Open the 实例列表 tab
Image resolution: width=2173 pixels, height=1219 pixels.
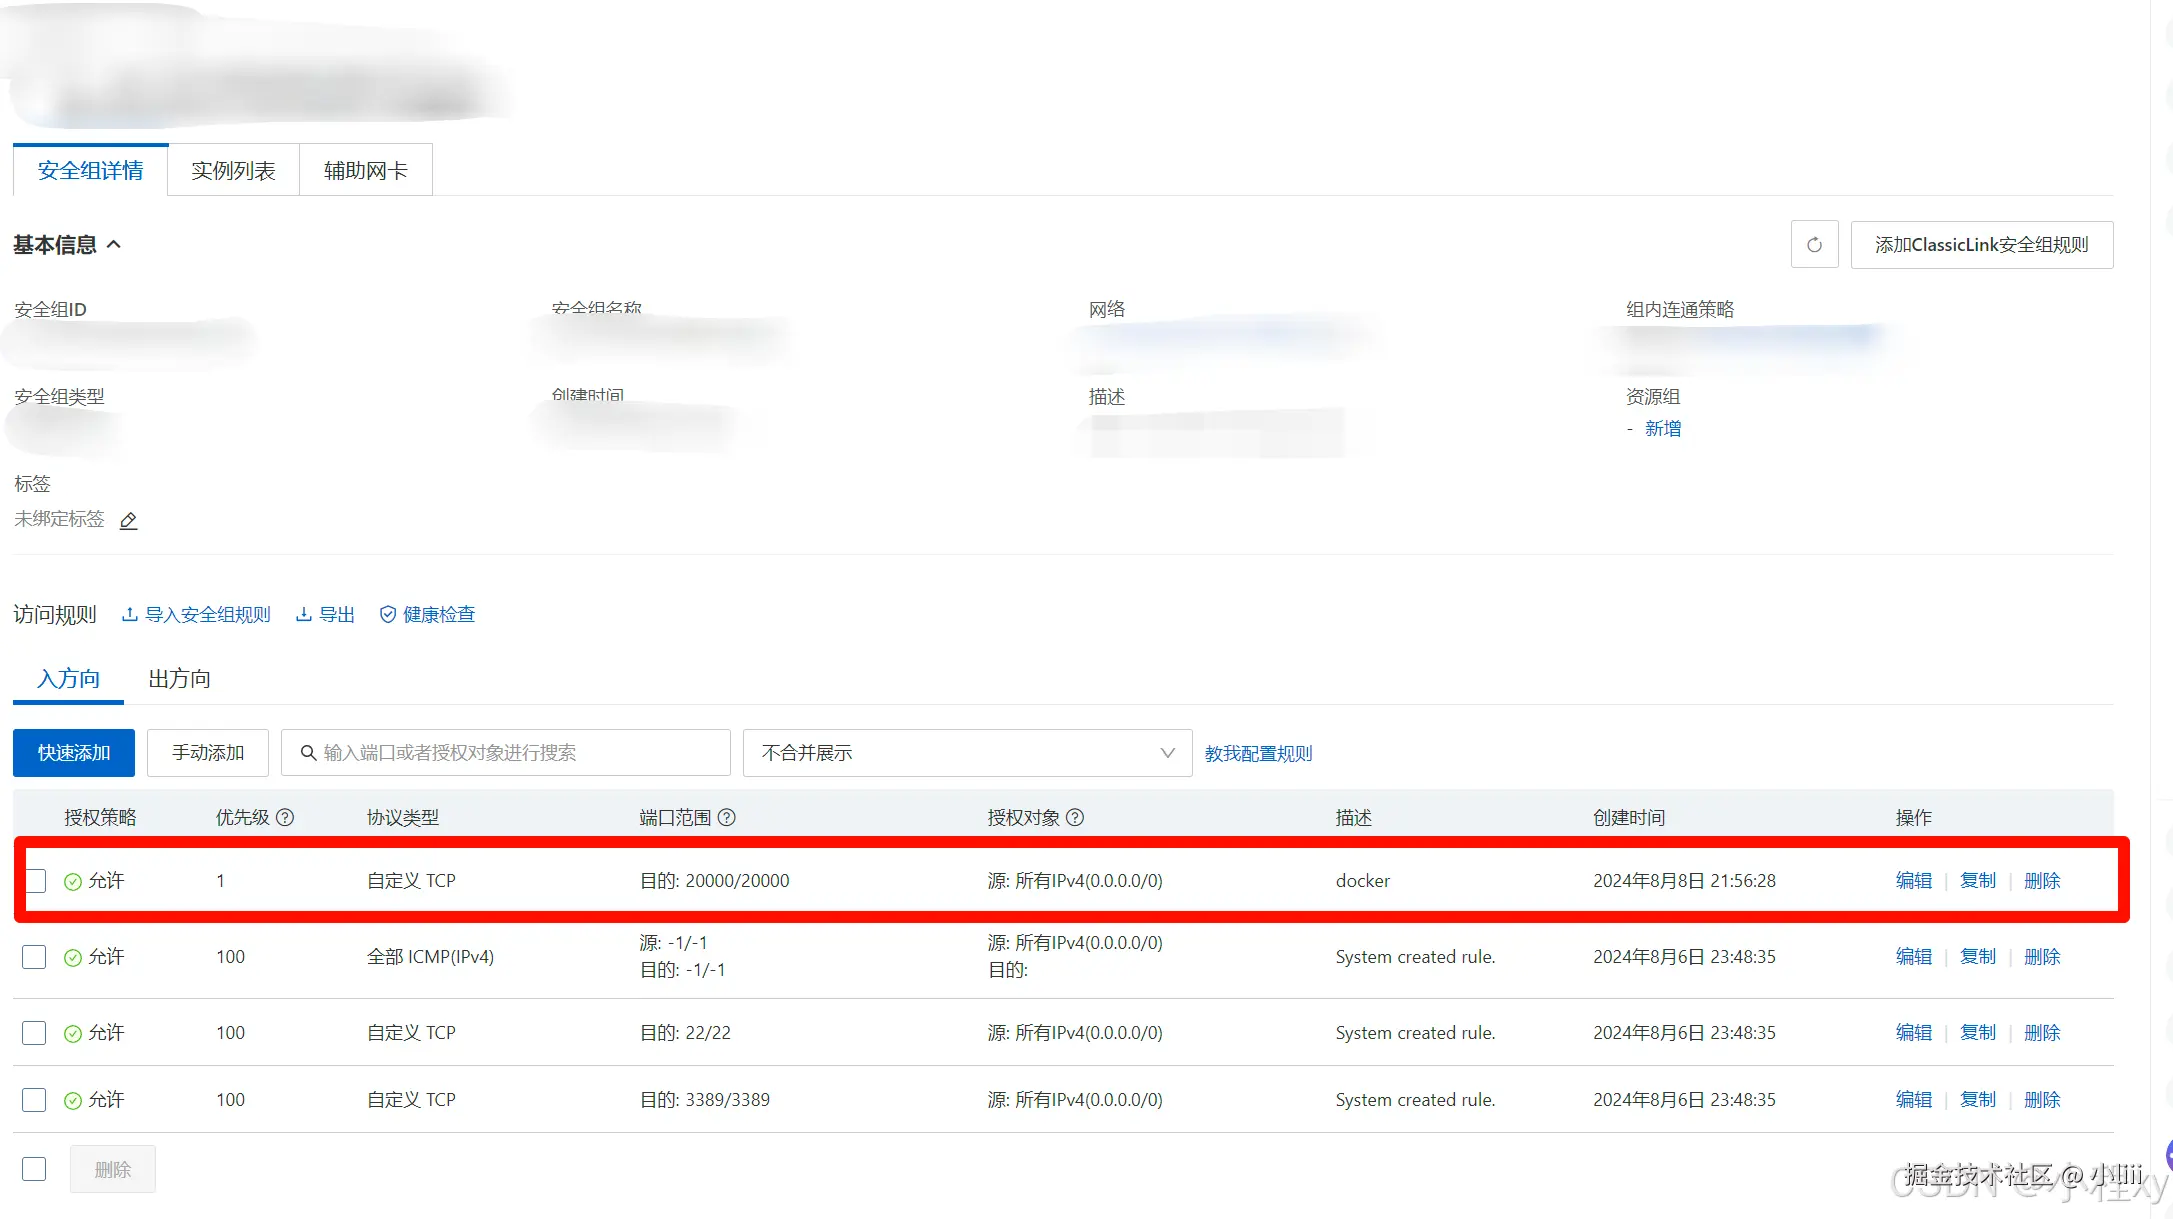(x=233, y=171)
